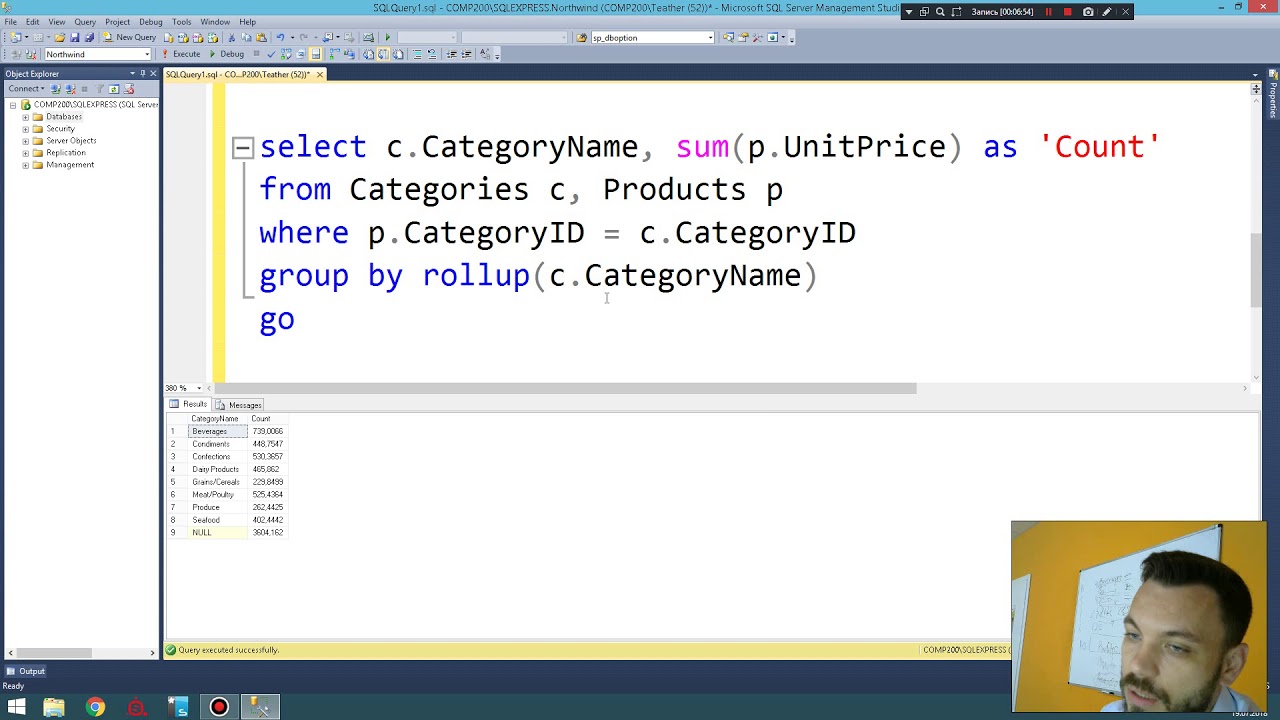Click the Undo arrow icon
Viewport: 1280px width, 720px height.
[x=280, y=37]
